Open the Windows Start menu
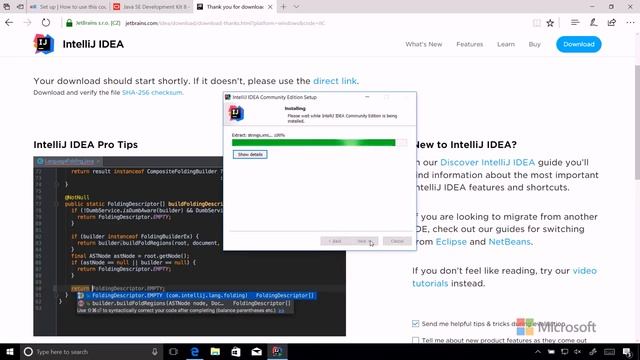Viewport: 640px width, 360px height. (x=10, y=351)
